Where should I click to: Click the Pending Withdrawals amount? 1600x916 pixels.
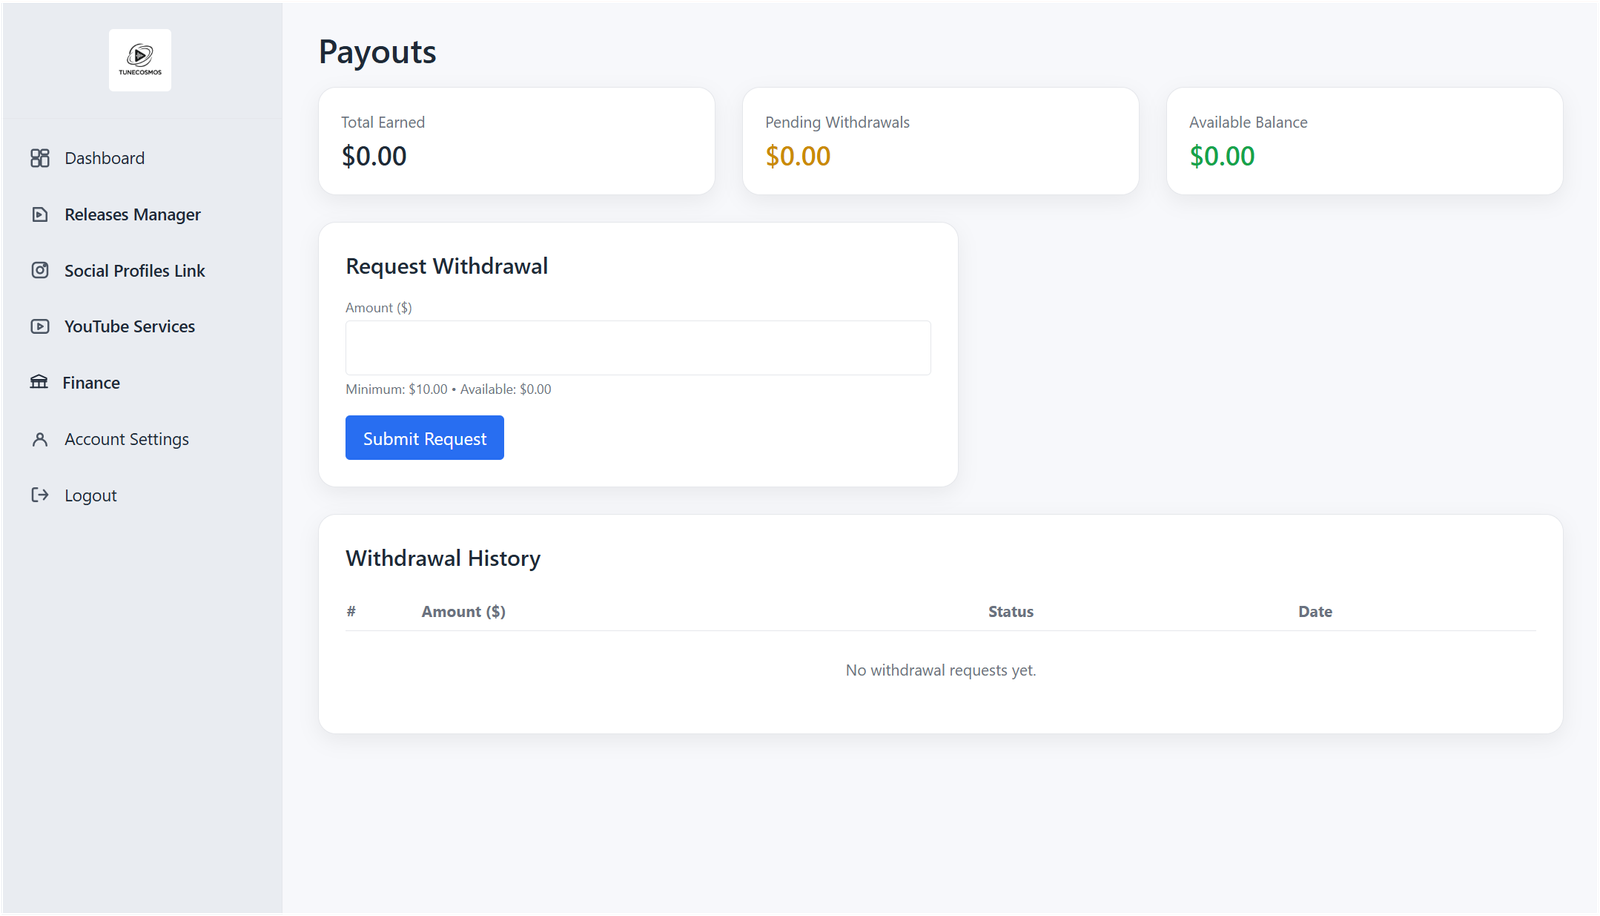797,156
